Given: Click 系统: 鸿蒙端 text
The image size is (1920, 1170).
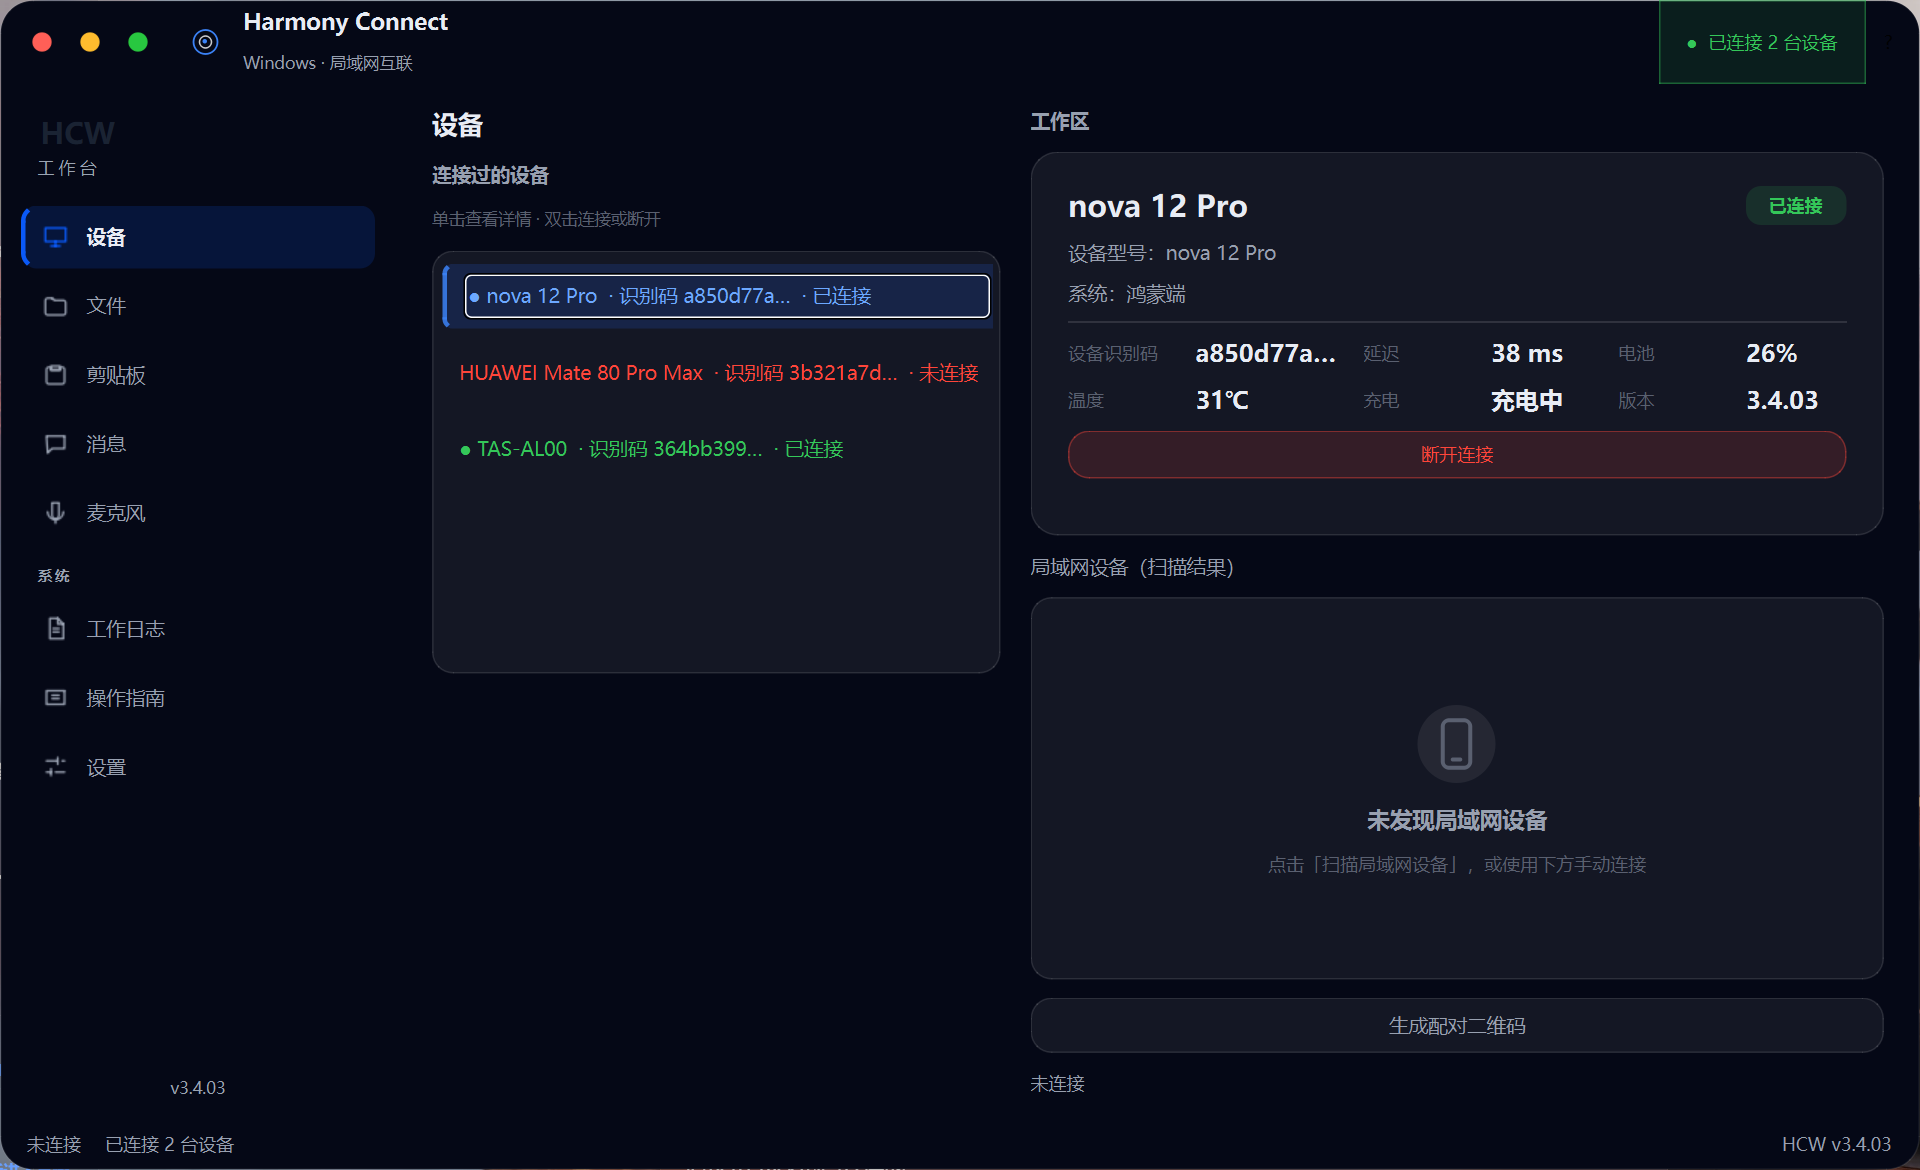Looking at the screenshot, I should (1127, 294).
